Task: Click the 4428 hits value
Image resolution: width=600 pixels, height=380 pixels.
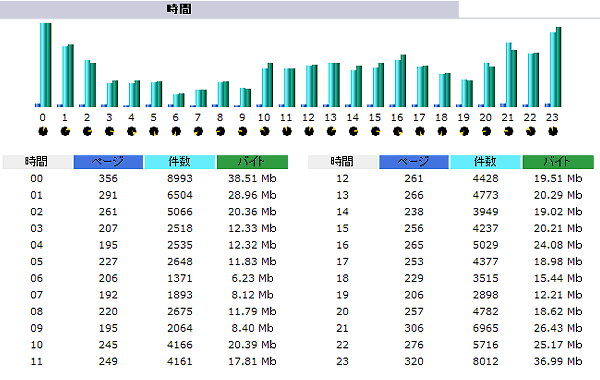Action: pyautogui.click(x=486, y=178)
